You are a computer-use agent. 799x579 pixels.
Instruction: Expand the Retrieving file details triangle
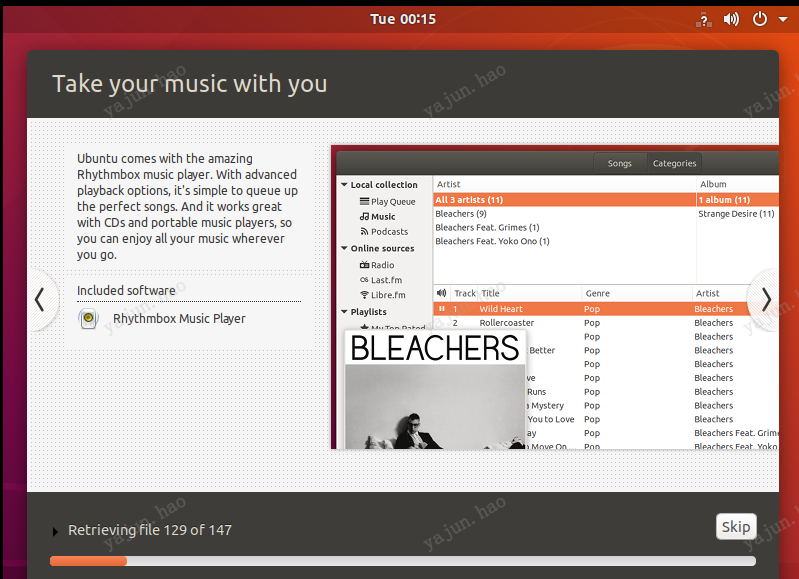(55, 532)
